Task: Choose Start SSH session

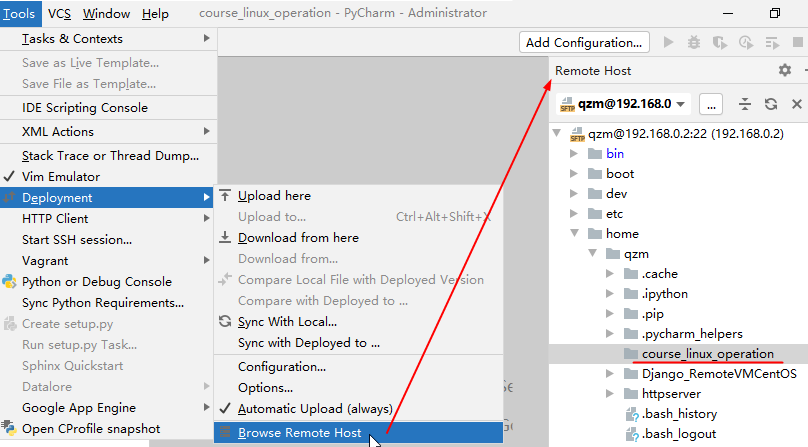Action: (108, 240)
